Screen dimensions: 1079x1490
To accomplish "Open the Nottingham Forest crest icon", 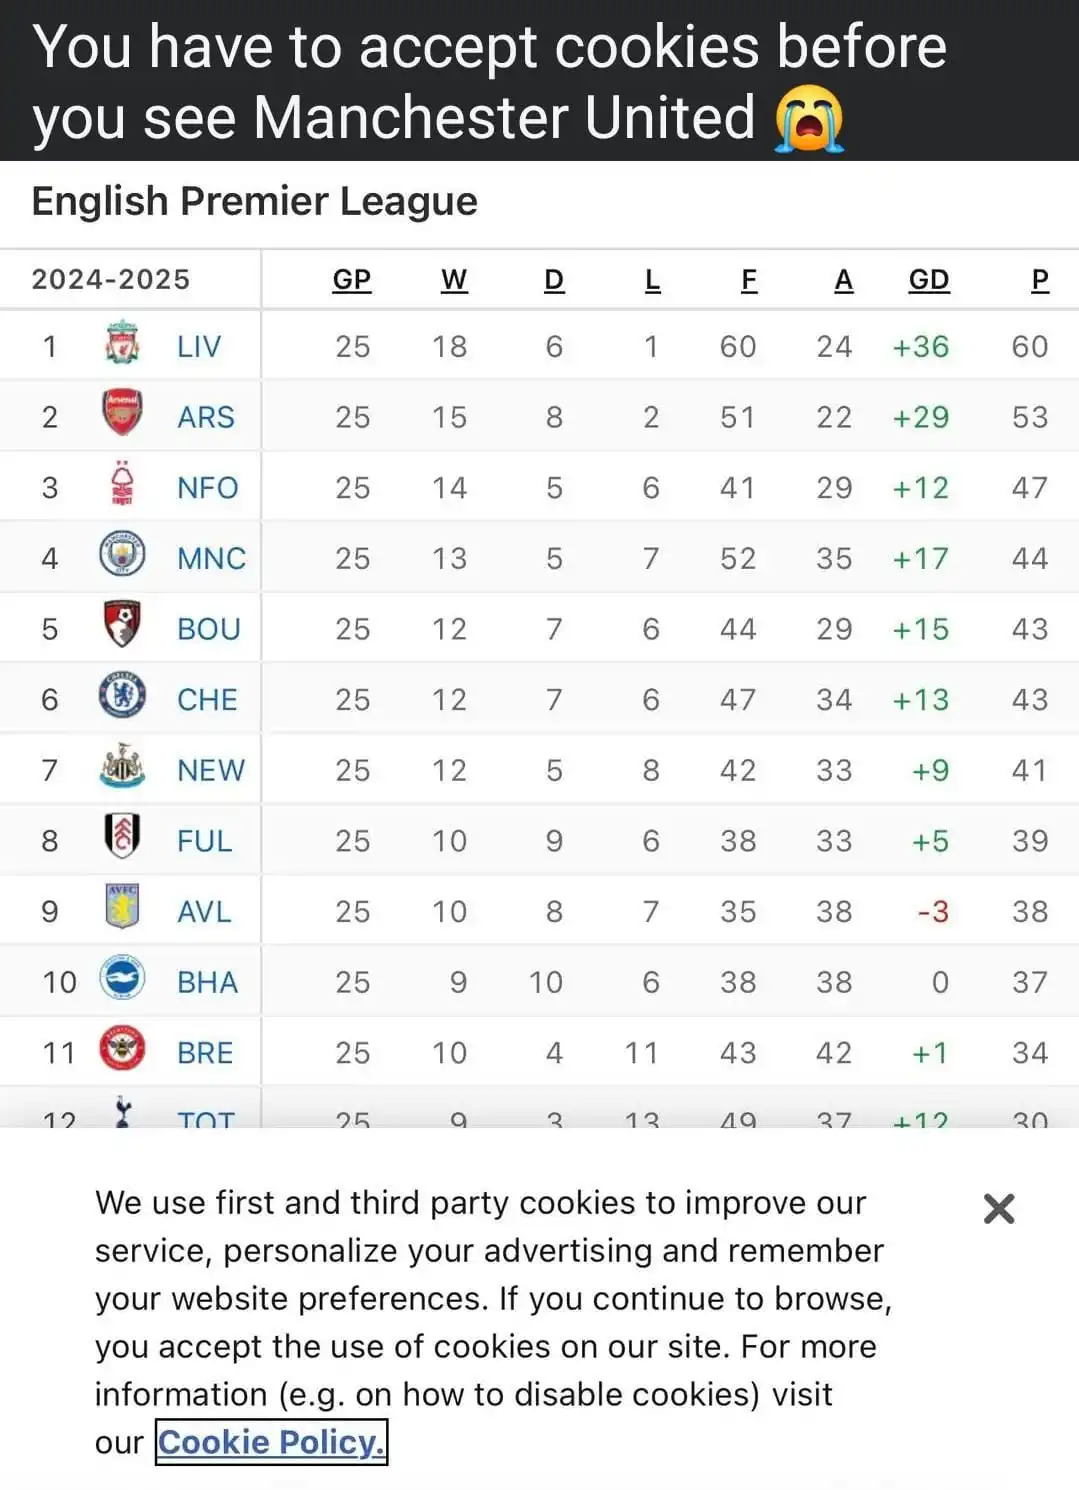I will [122, 485].
